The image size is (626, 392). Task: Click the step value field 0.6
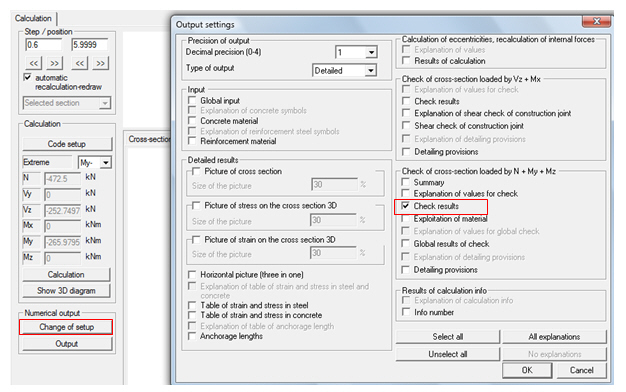(44, 45)
